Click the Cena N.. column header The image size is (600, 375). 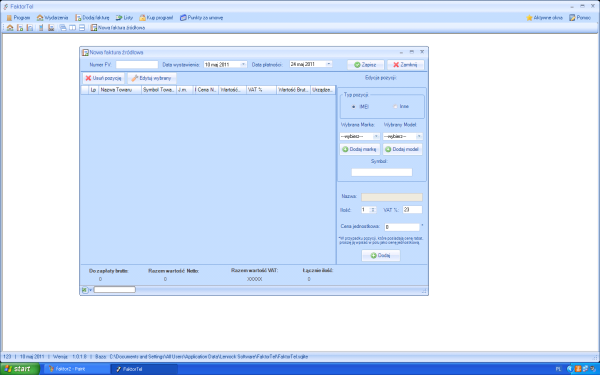pyautogui.click(x=206, y=90)
